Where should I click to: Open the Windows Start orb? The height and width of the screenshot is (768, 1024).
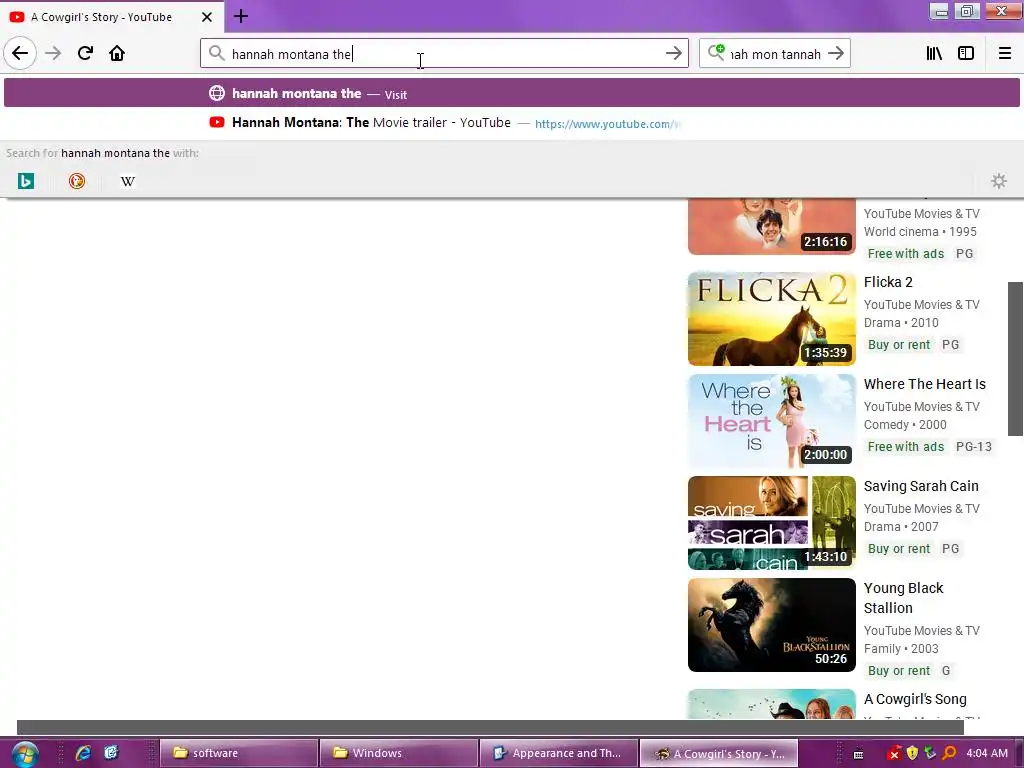tap(24, 753)
